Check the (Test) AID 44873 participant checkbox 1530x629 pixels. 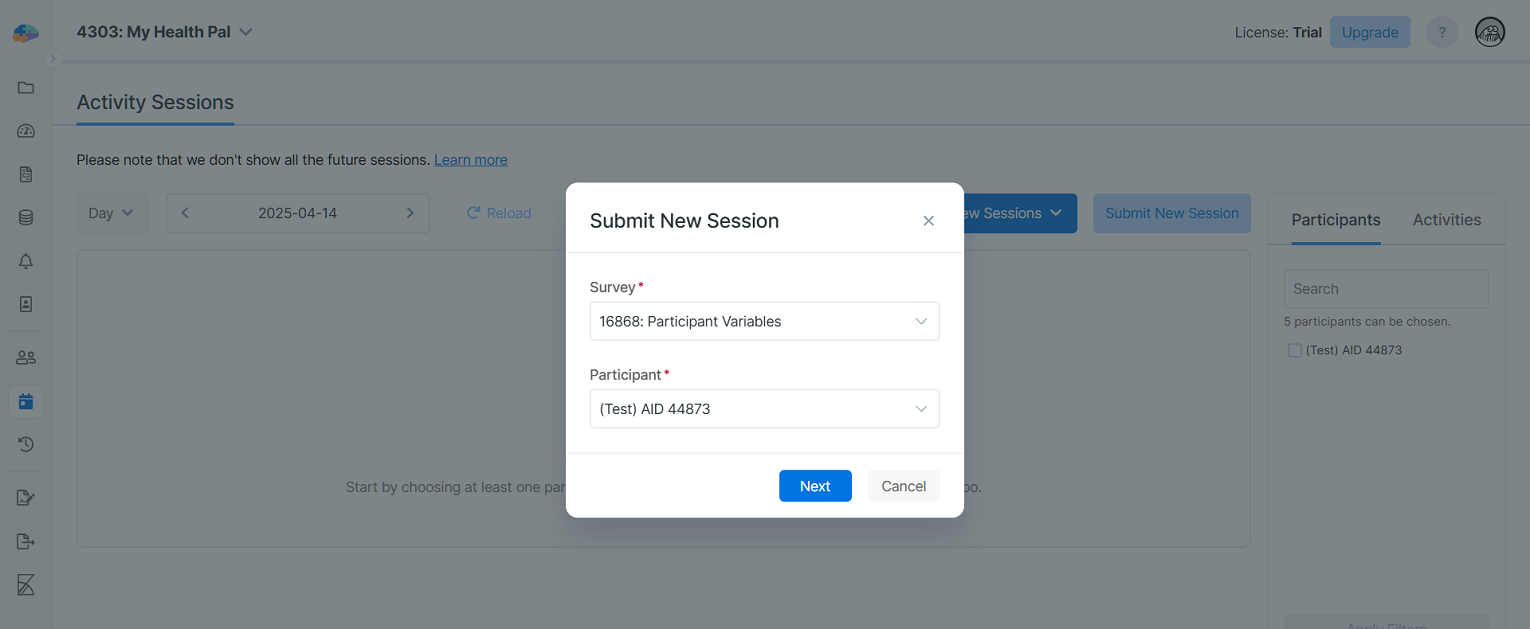point(1295,350)
